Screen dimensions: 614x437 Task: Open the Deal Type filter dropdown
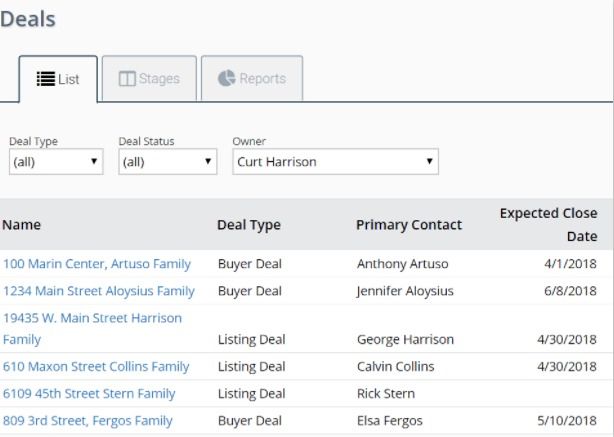click(x=56, y=161)
